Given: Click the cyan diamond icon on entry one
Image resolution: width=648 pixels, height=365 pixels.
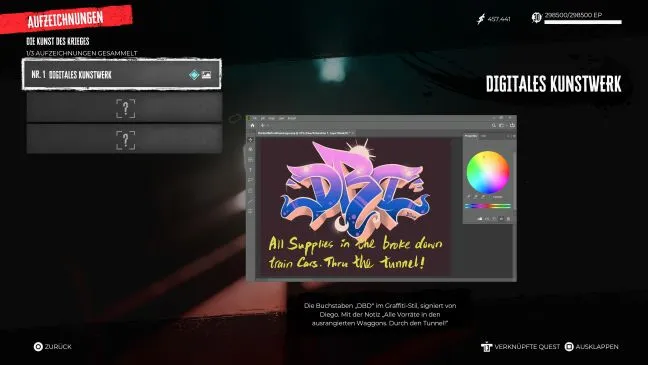Looking at the screenshot, I should [x=194, y=75].
